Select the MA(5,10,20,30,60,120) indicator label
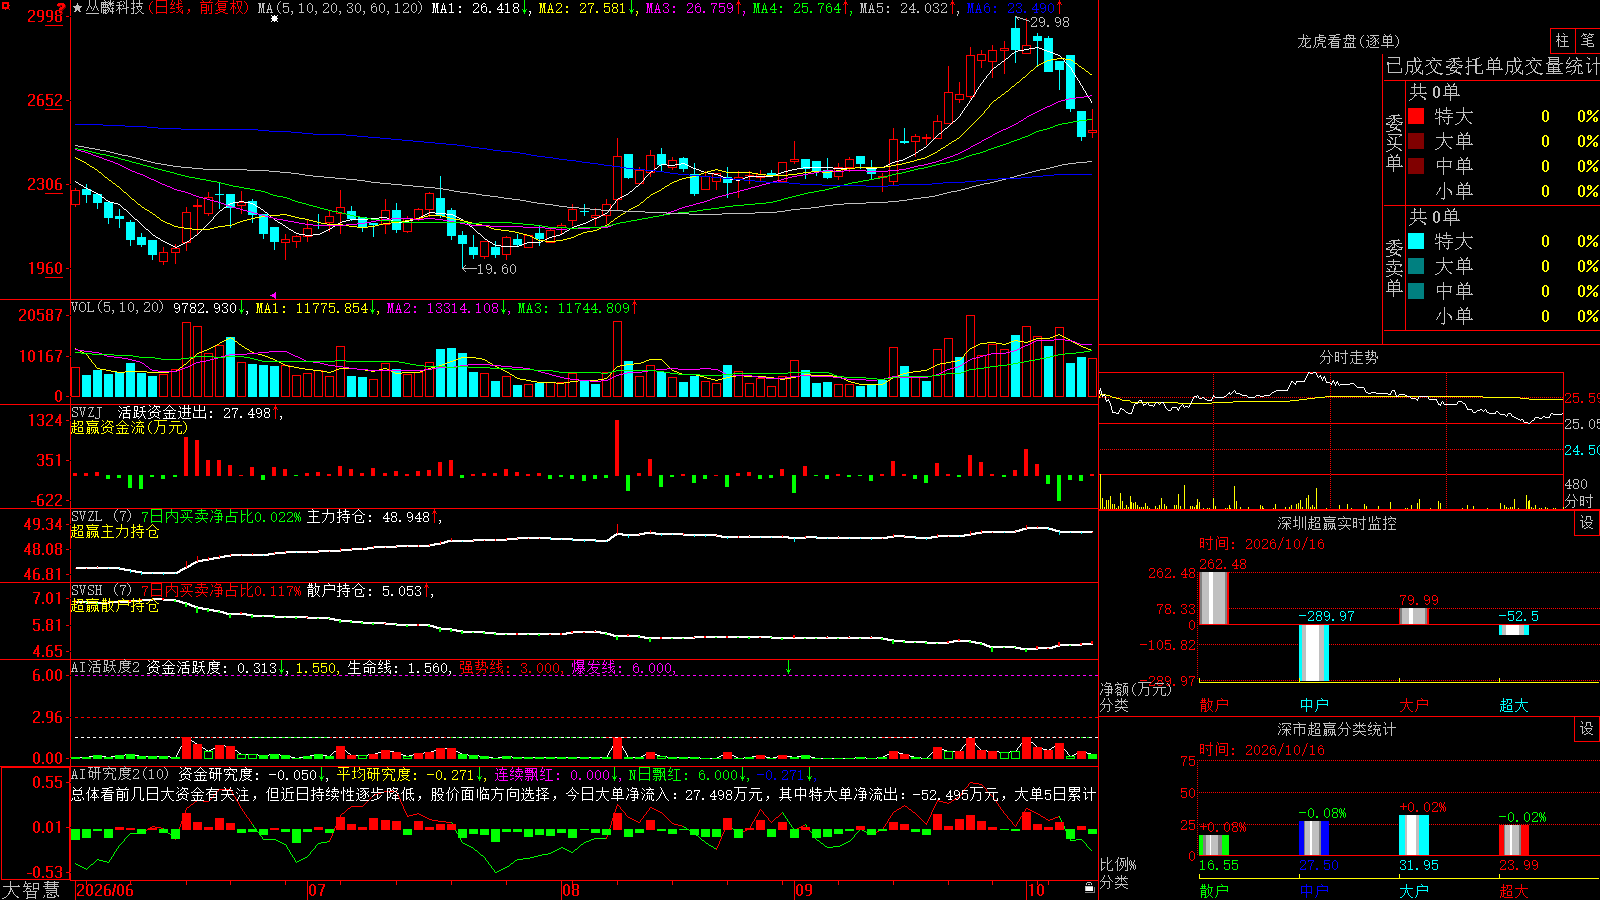 click(340, 8)
